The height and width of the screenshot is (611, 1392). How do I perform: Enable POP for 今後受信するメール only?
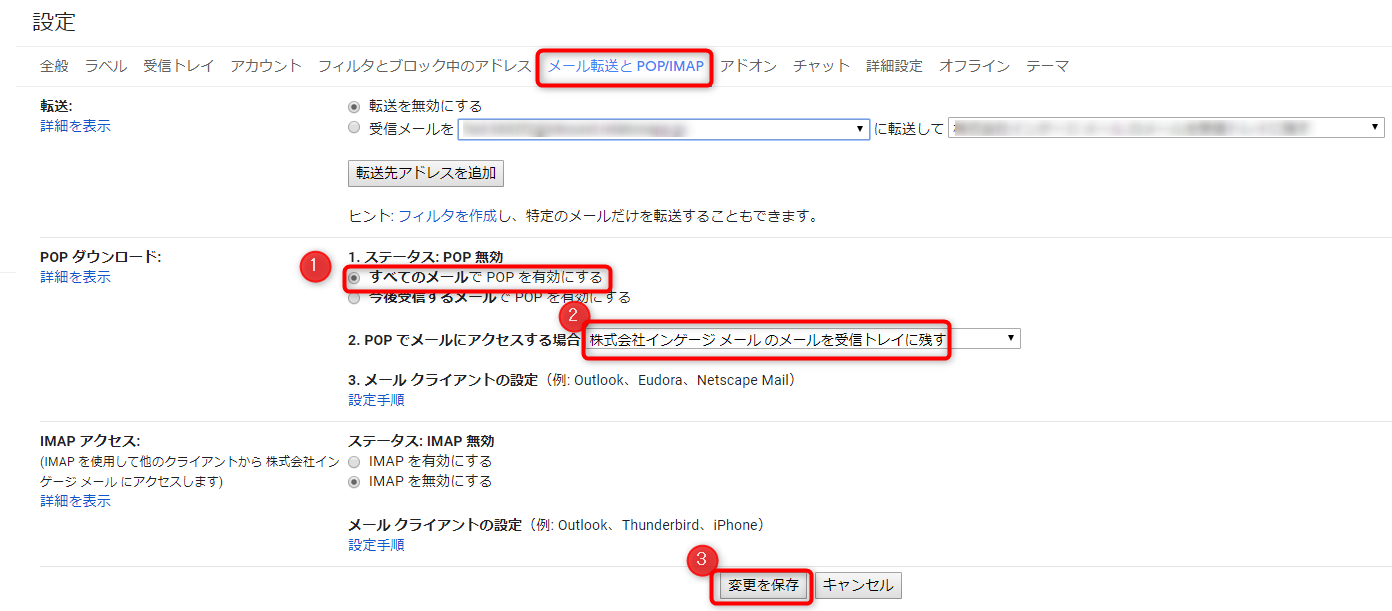tap(354, 297)
